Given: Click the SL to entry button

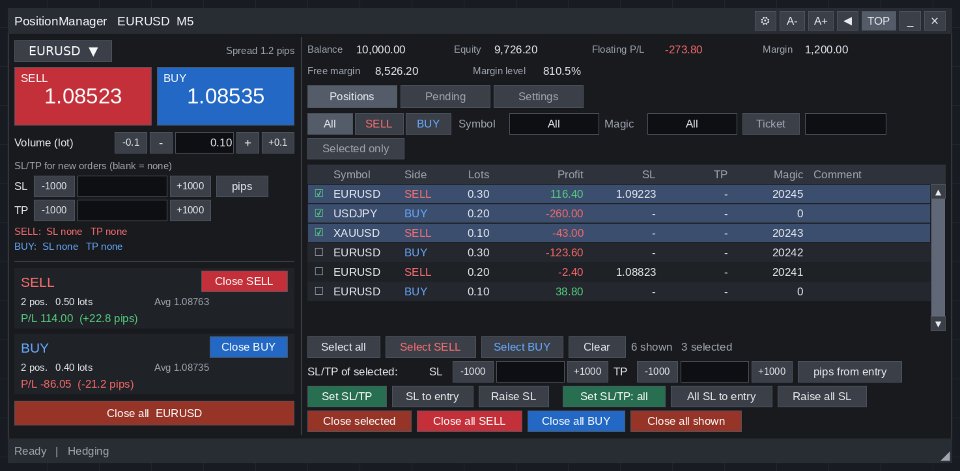Looking at the screenshot, I should [432, 396].
